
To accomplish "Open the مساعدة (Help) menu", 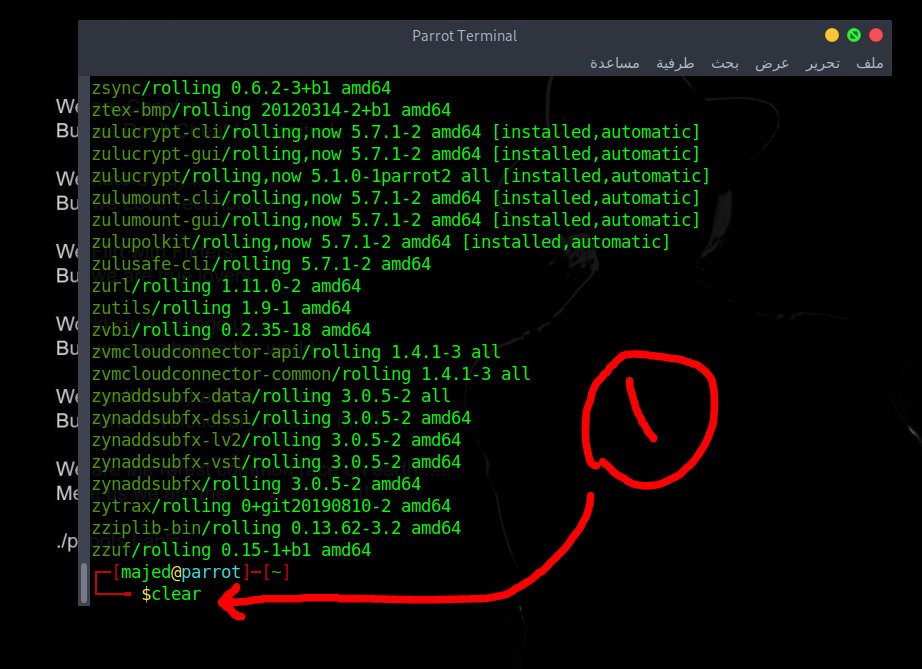I will 614,63.
